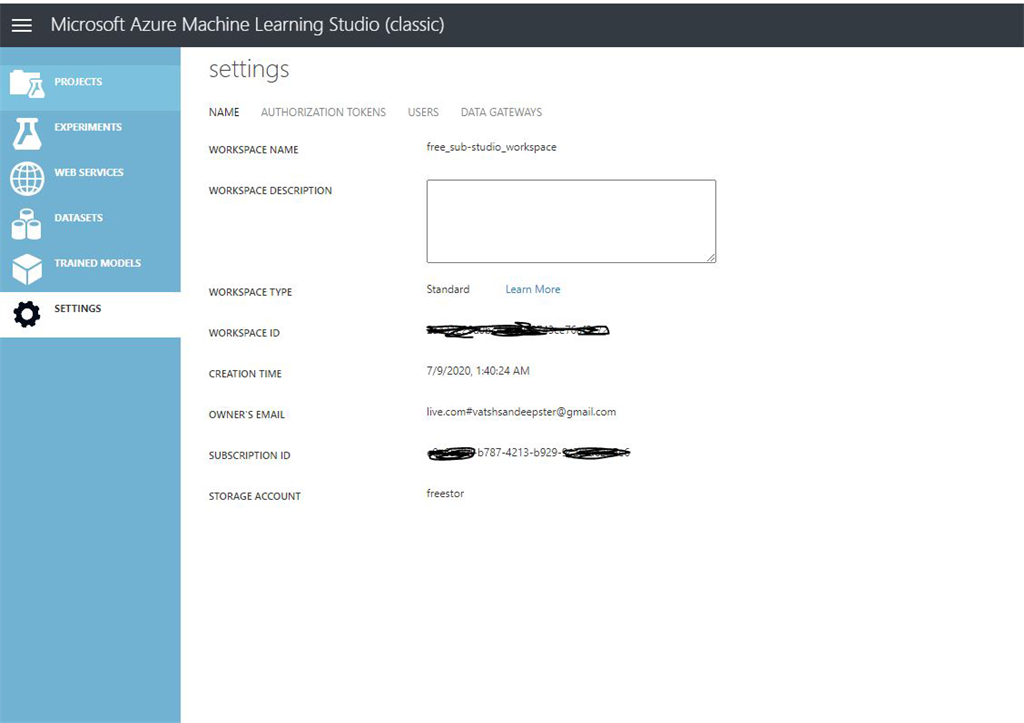Select the subscription ID value b787-4213-b929

(x=518, y=453)
